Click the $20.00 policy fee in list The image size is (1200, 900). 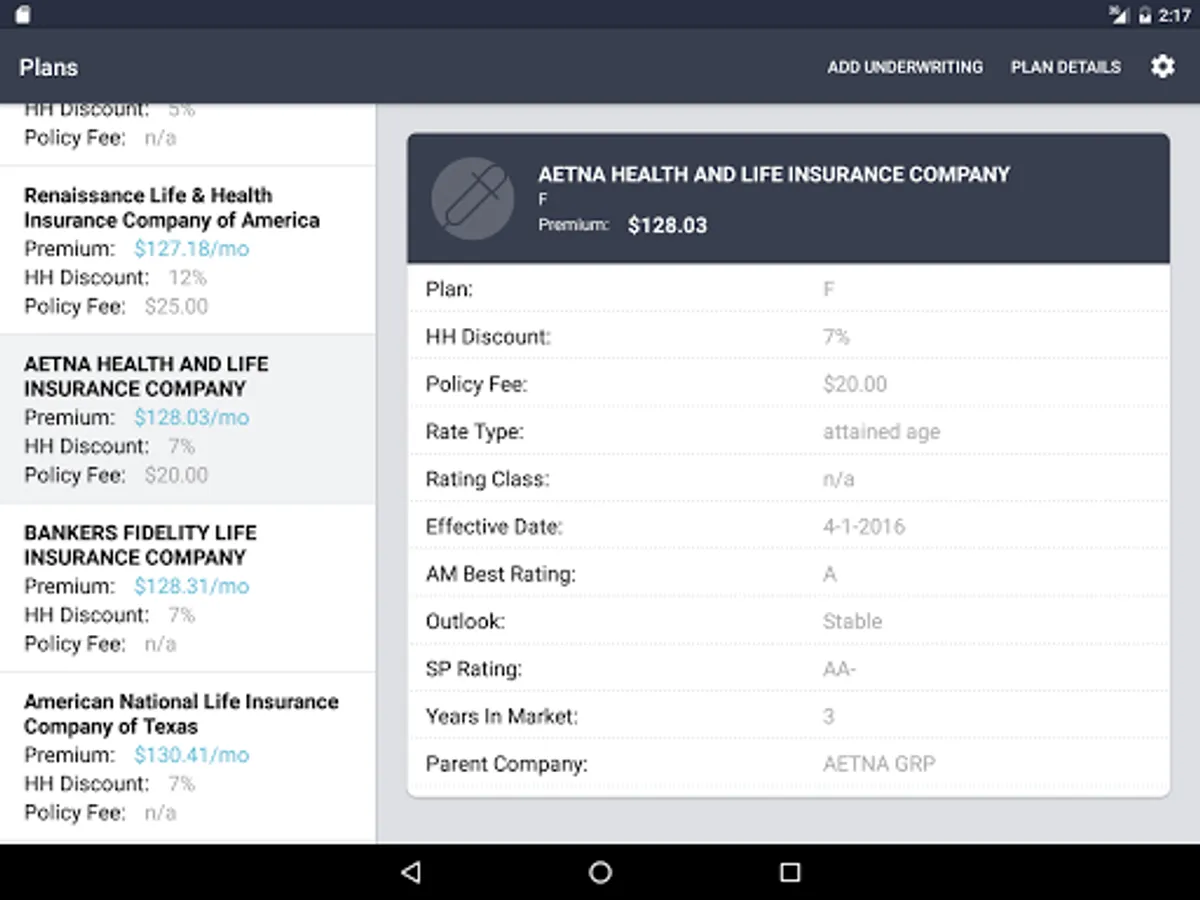tap(176, 475)
